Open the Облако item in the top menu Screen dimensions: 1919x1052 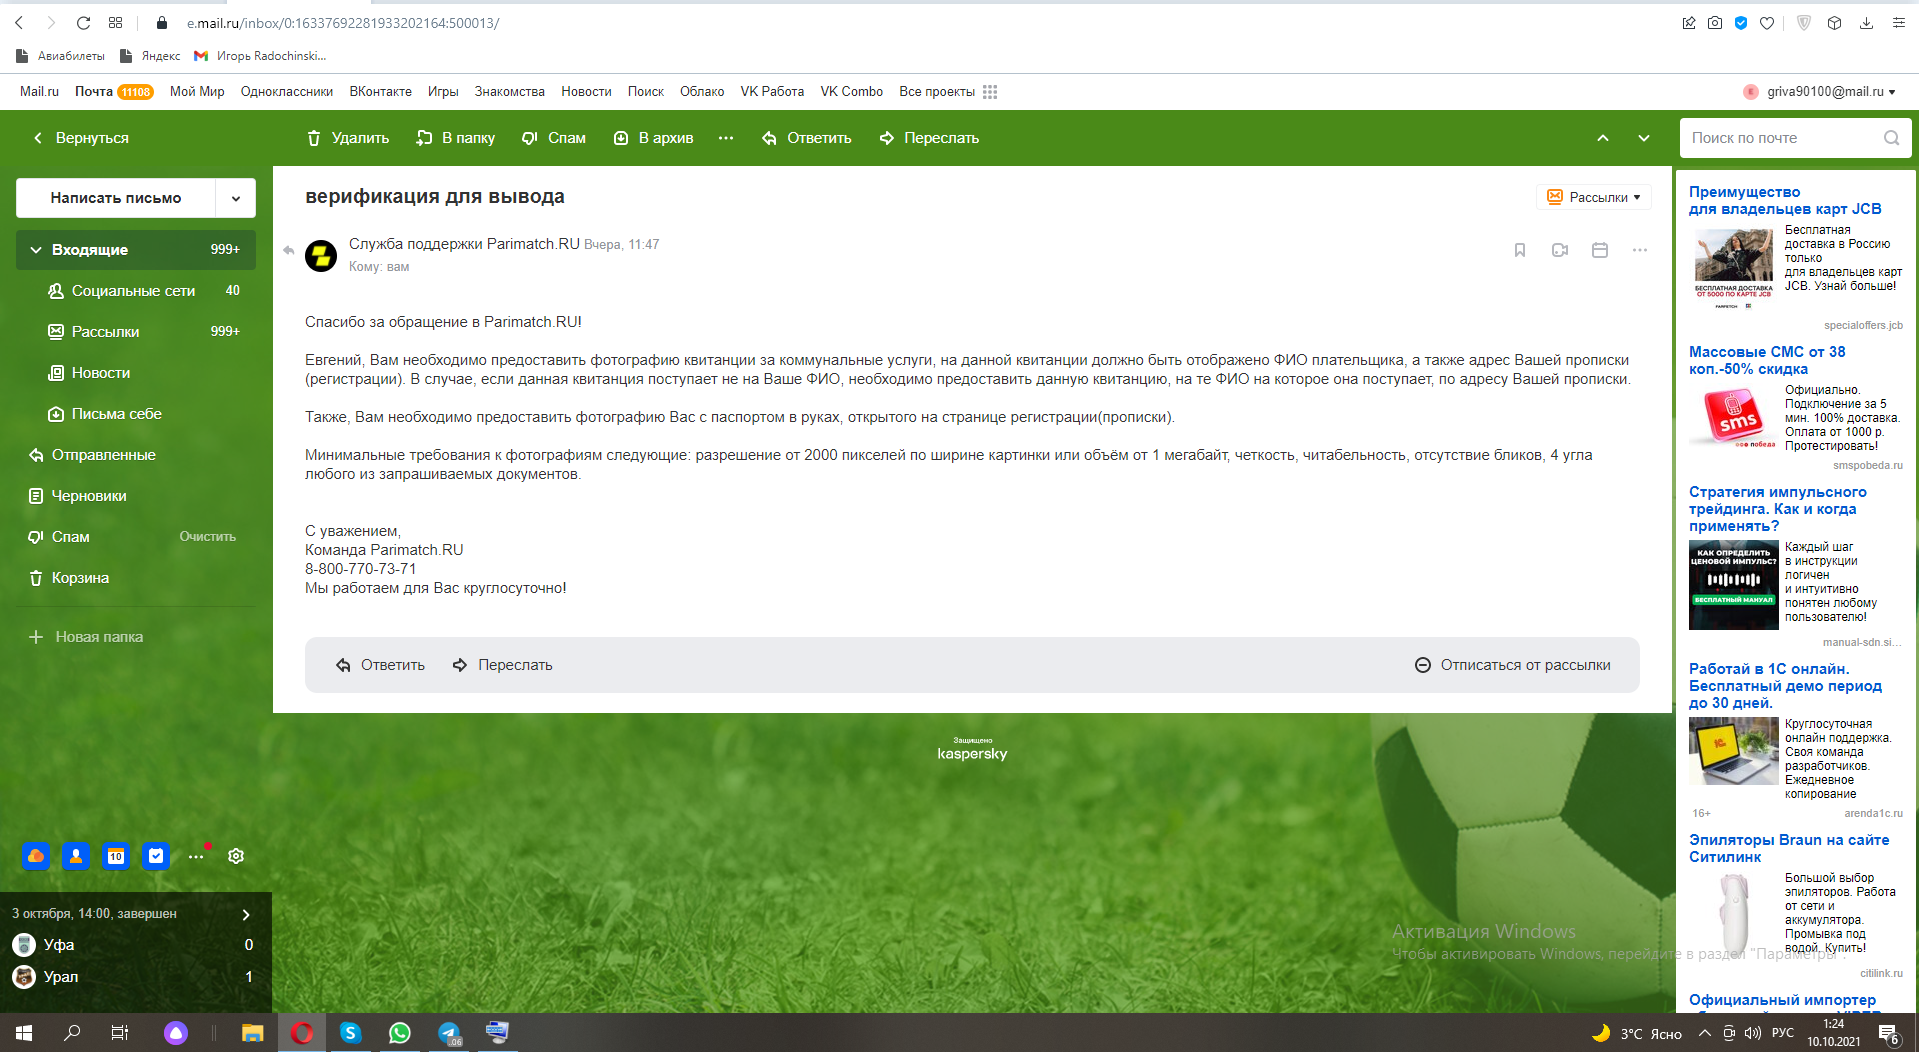click(701, 92)
